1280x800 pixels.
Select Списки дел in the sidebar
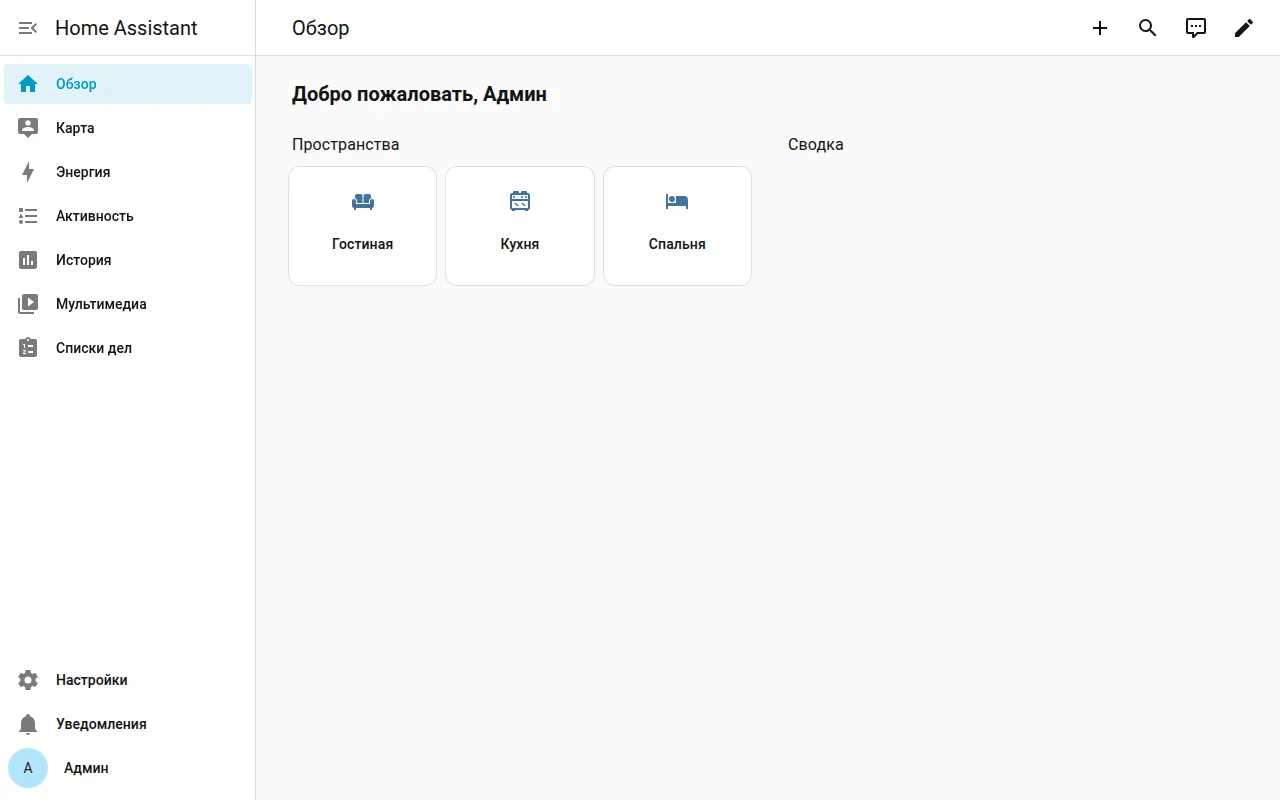click(128, 348)
